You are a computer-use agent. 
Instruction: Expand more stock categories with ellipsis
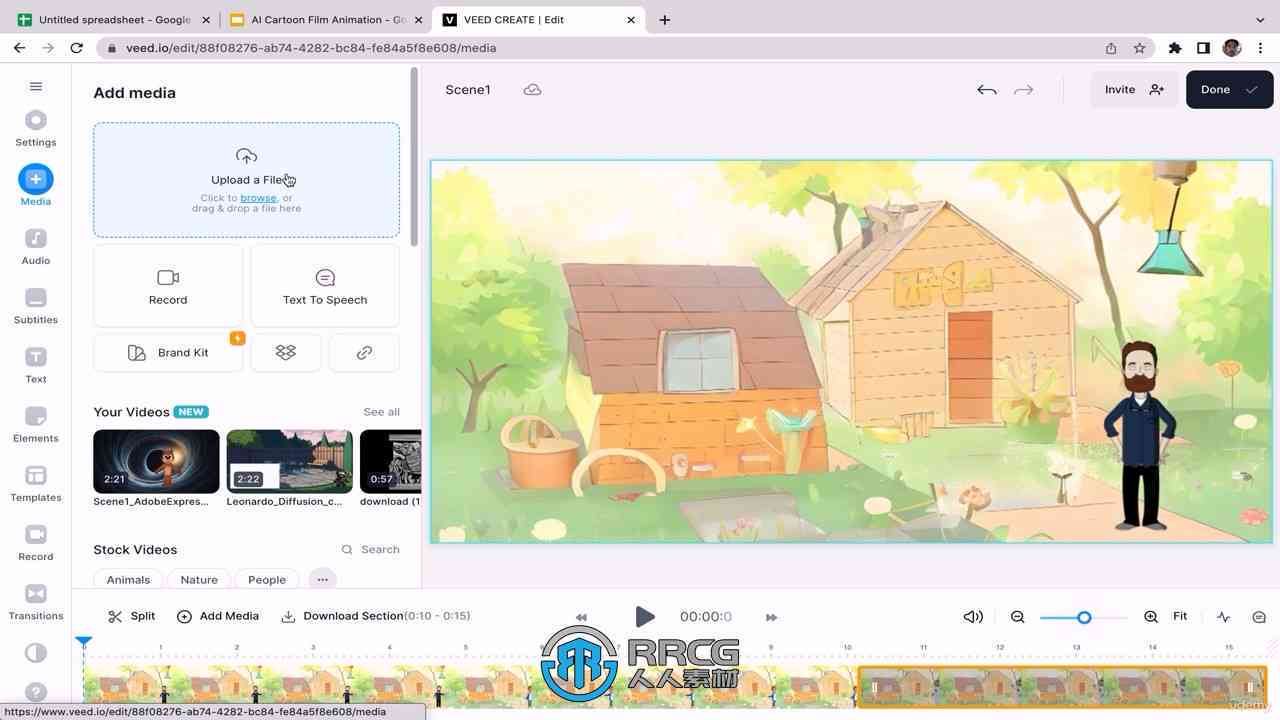click(322, 579)
